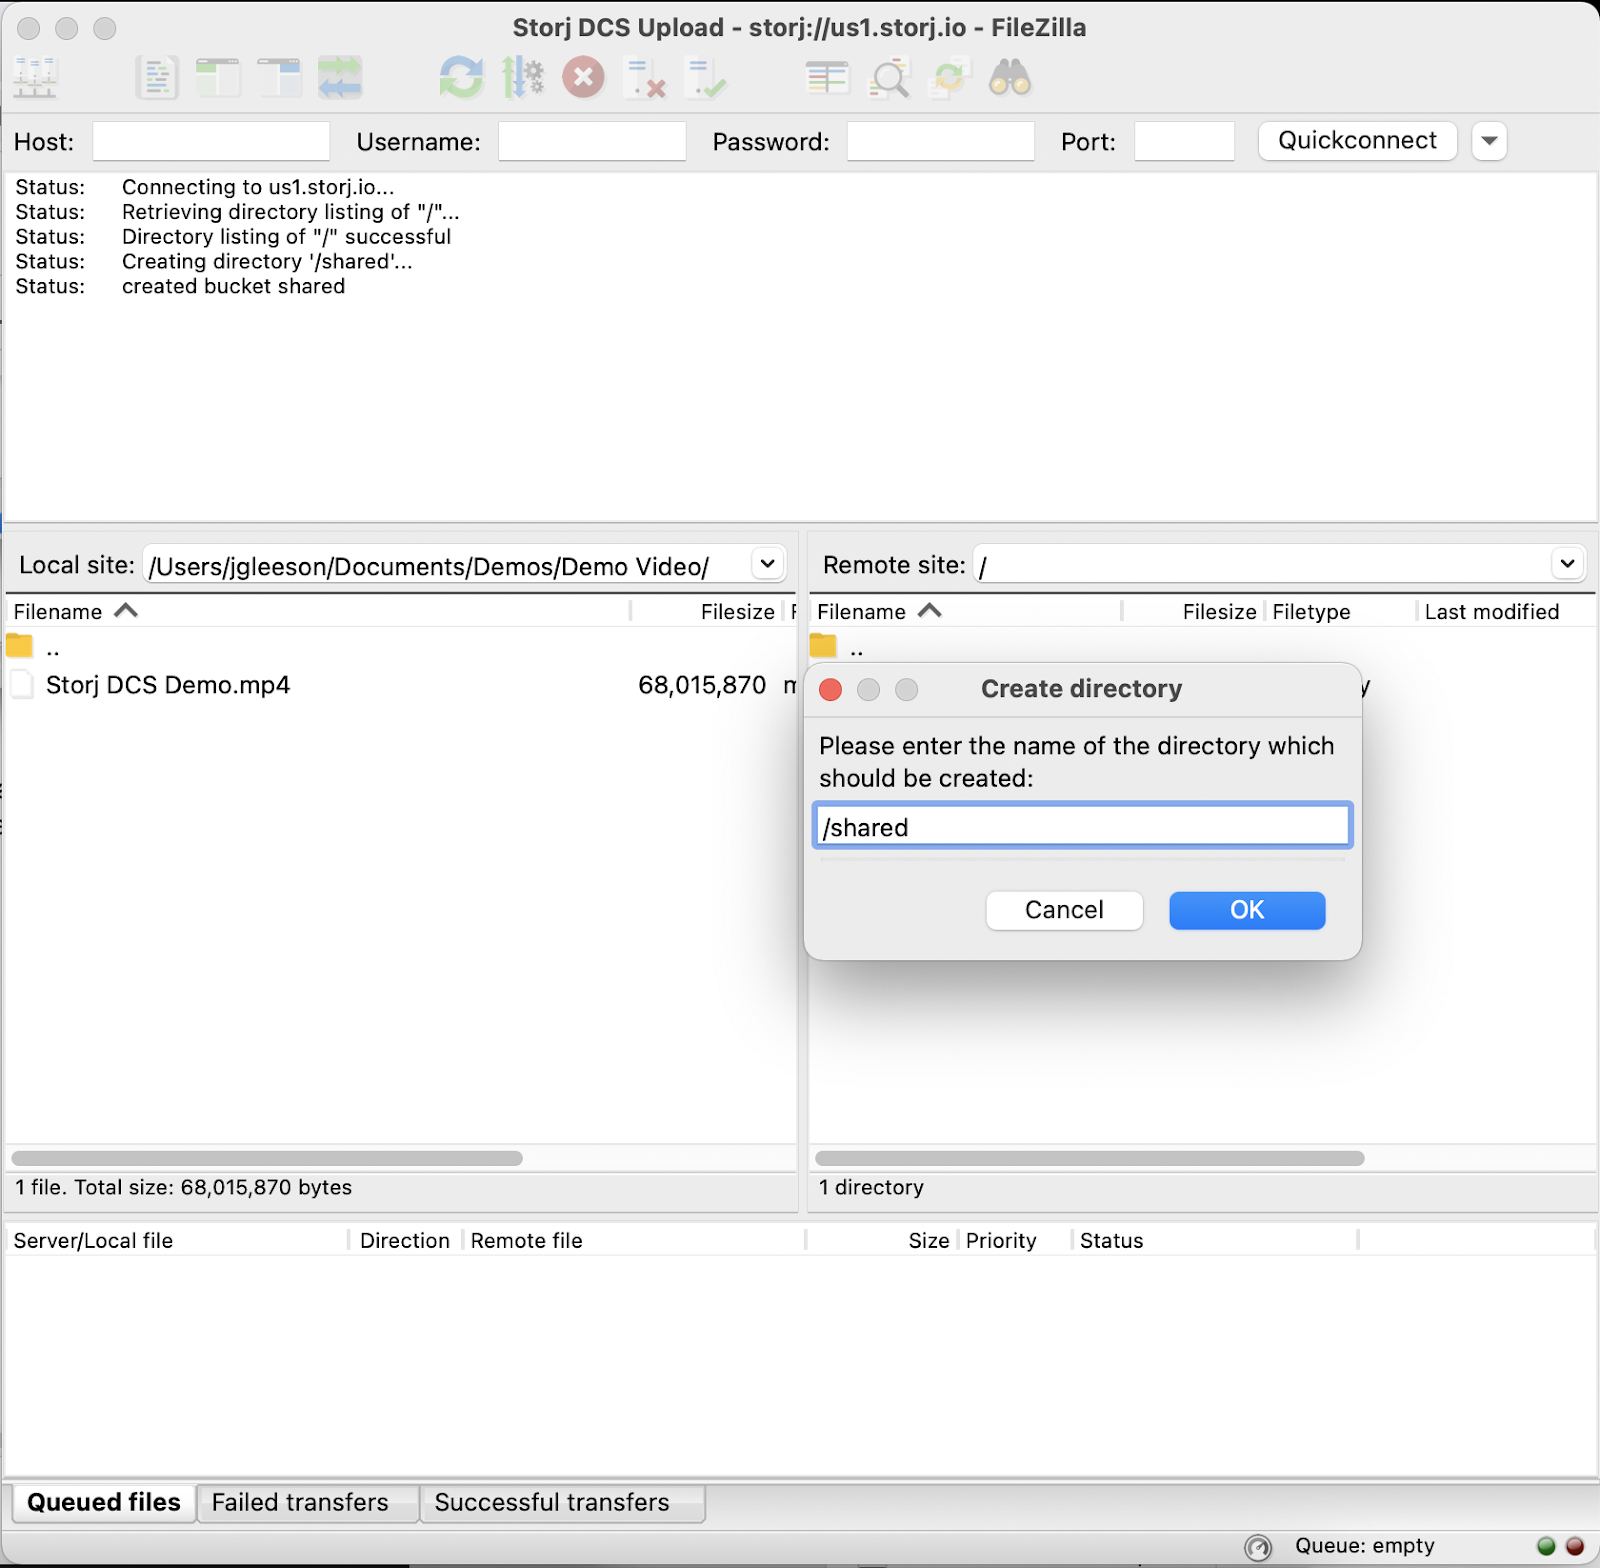Click the Remote file column header
The width and height of the screenshot is (1600, 1568).
click(634, 1241)
